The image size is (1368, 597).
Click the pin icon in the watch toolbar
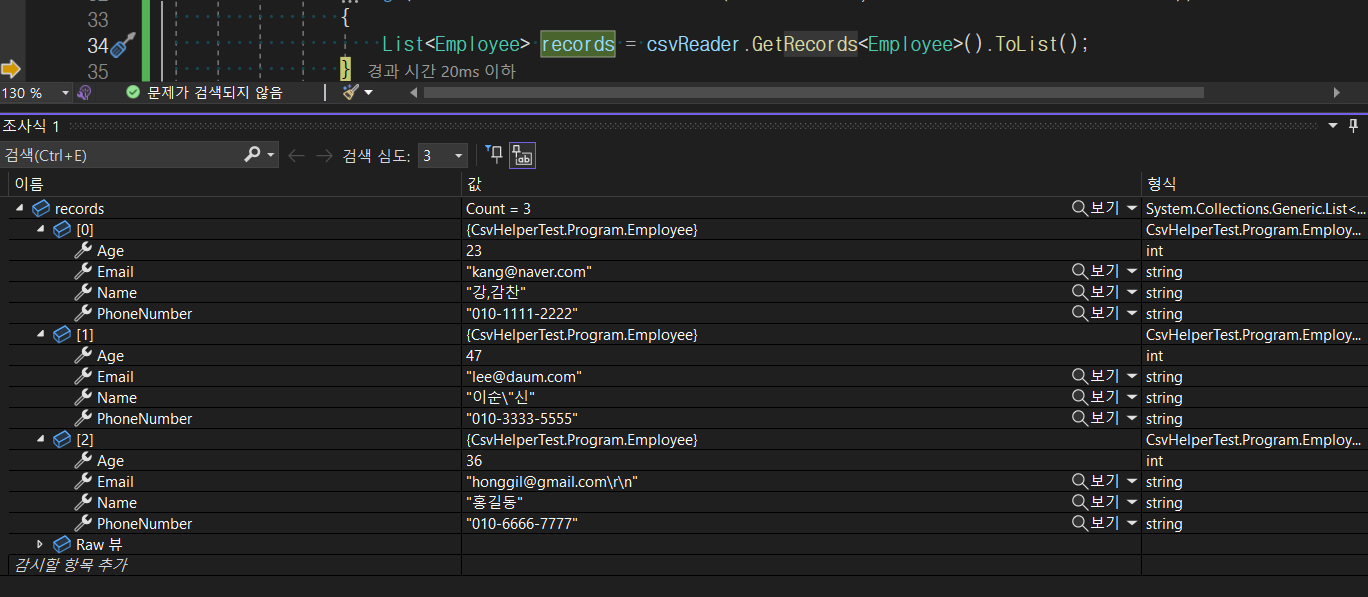coord(493,155)
